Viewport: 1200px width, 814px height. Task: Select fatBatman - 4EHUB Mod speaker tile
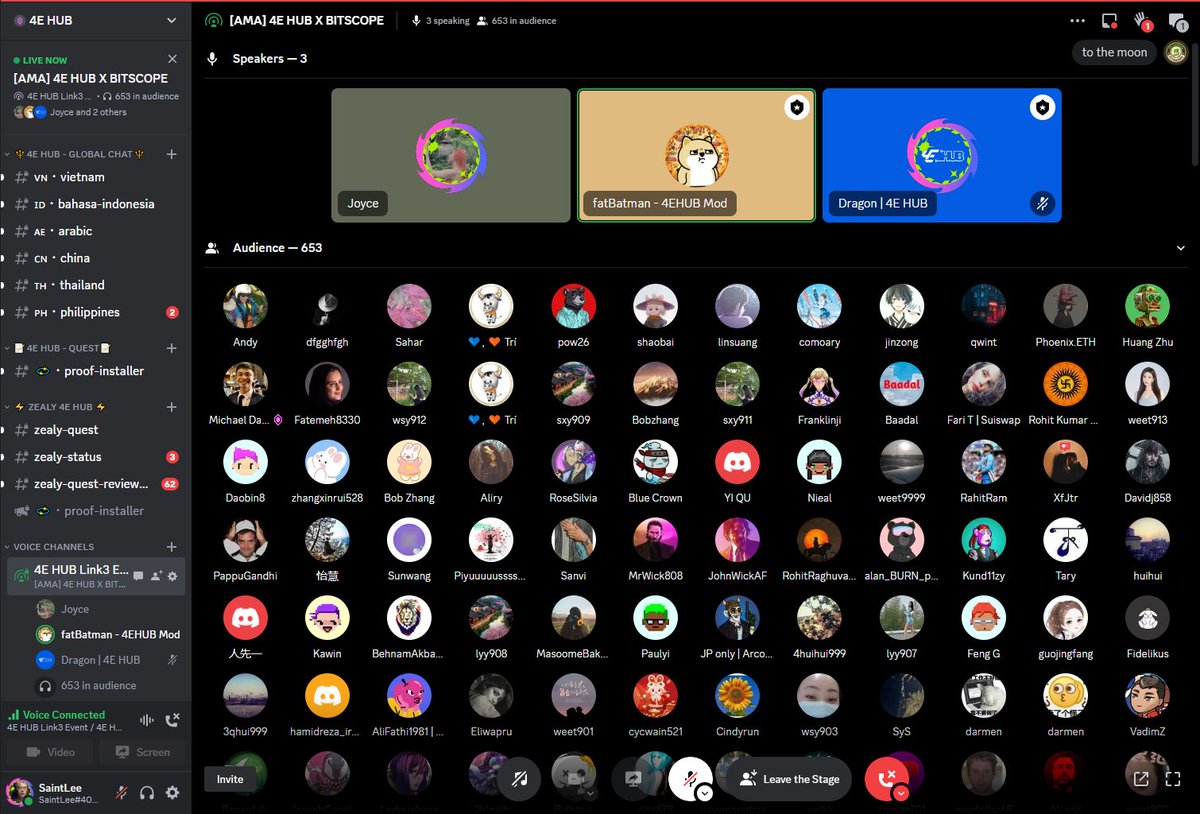tap(696, 155)
